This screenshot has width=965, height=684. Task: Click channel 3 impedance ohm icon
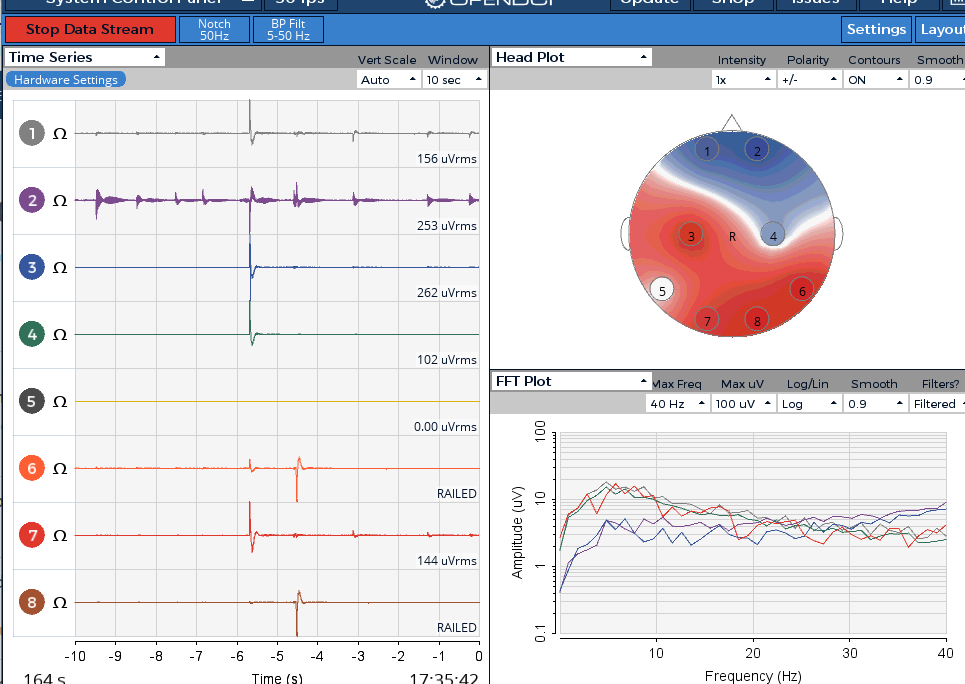click(x=60, y=268)
